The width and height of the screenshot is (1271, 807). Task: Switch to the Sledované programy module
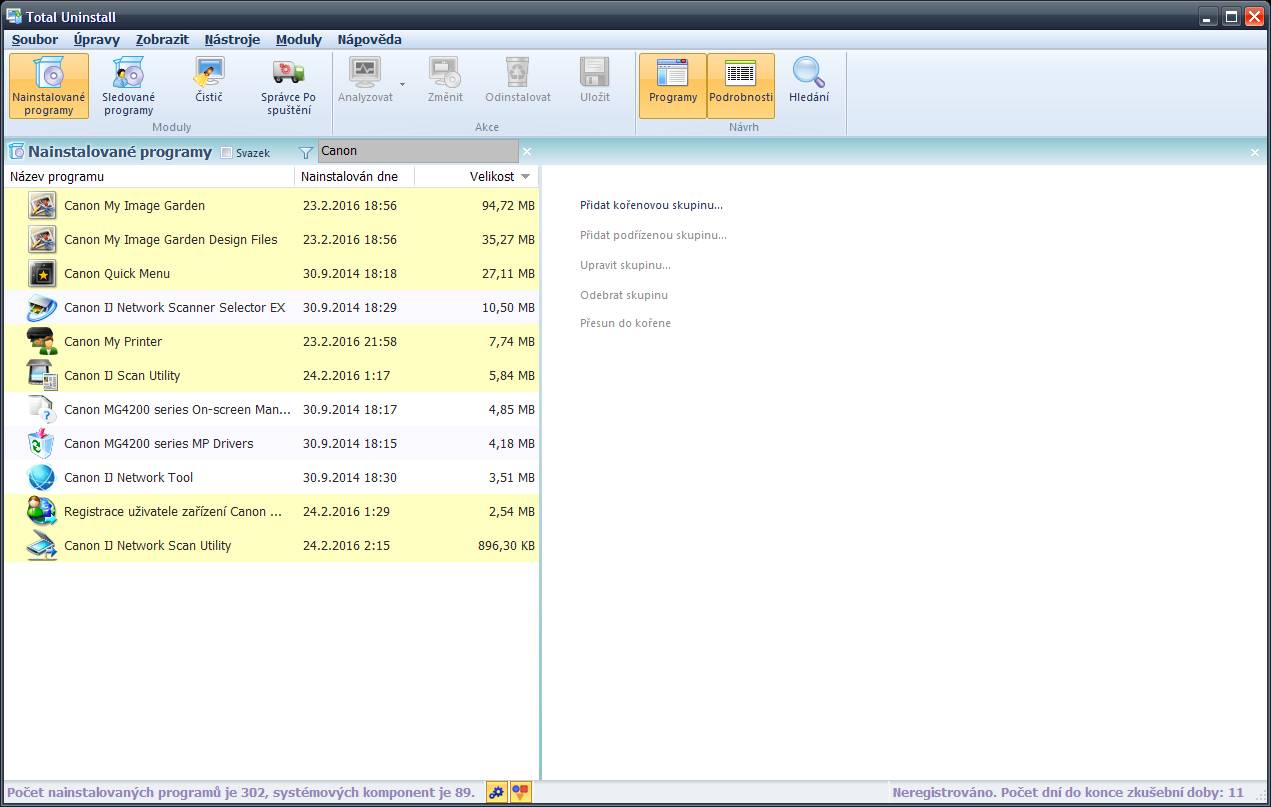[129, 86]
